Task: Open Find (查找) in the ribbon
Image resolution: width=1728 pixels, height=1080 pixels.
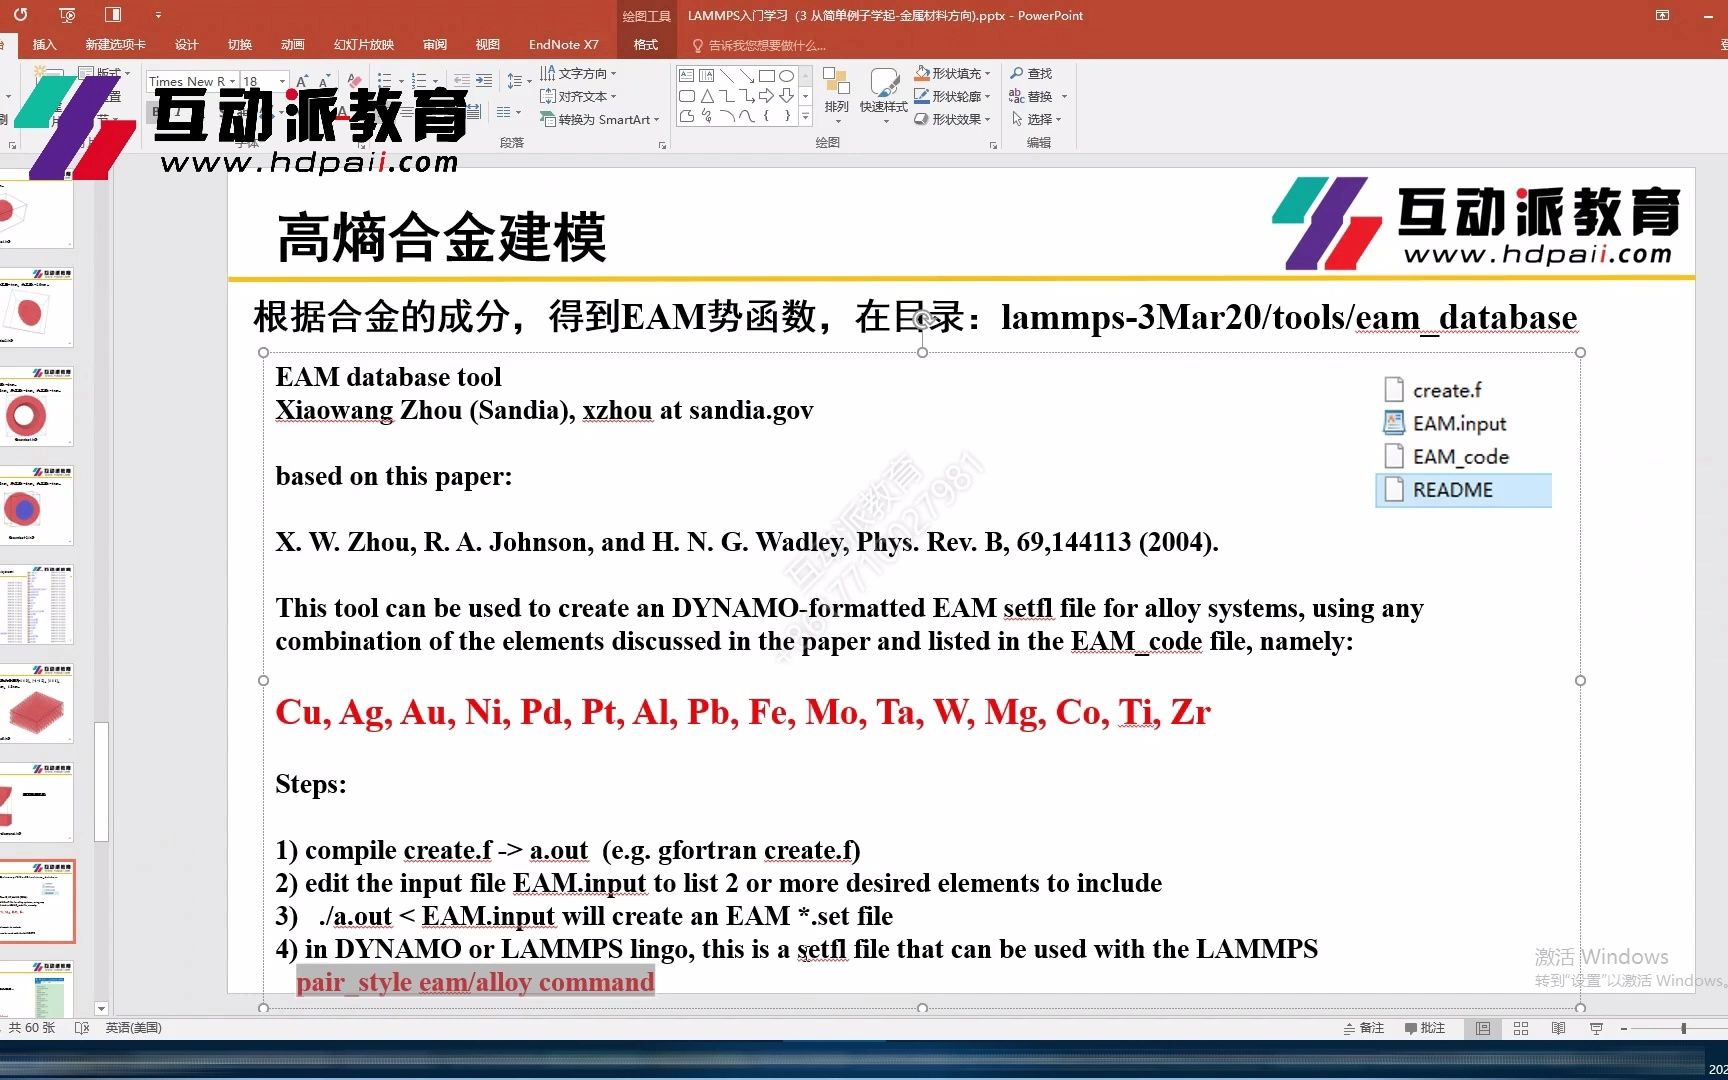Action: click(1034, 72)
